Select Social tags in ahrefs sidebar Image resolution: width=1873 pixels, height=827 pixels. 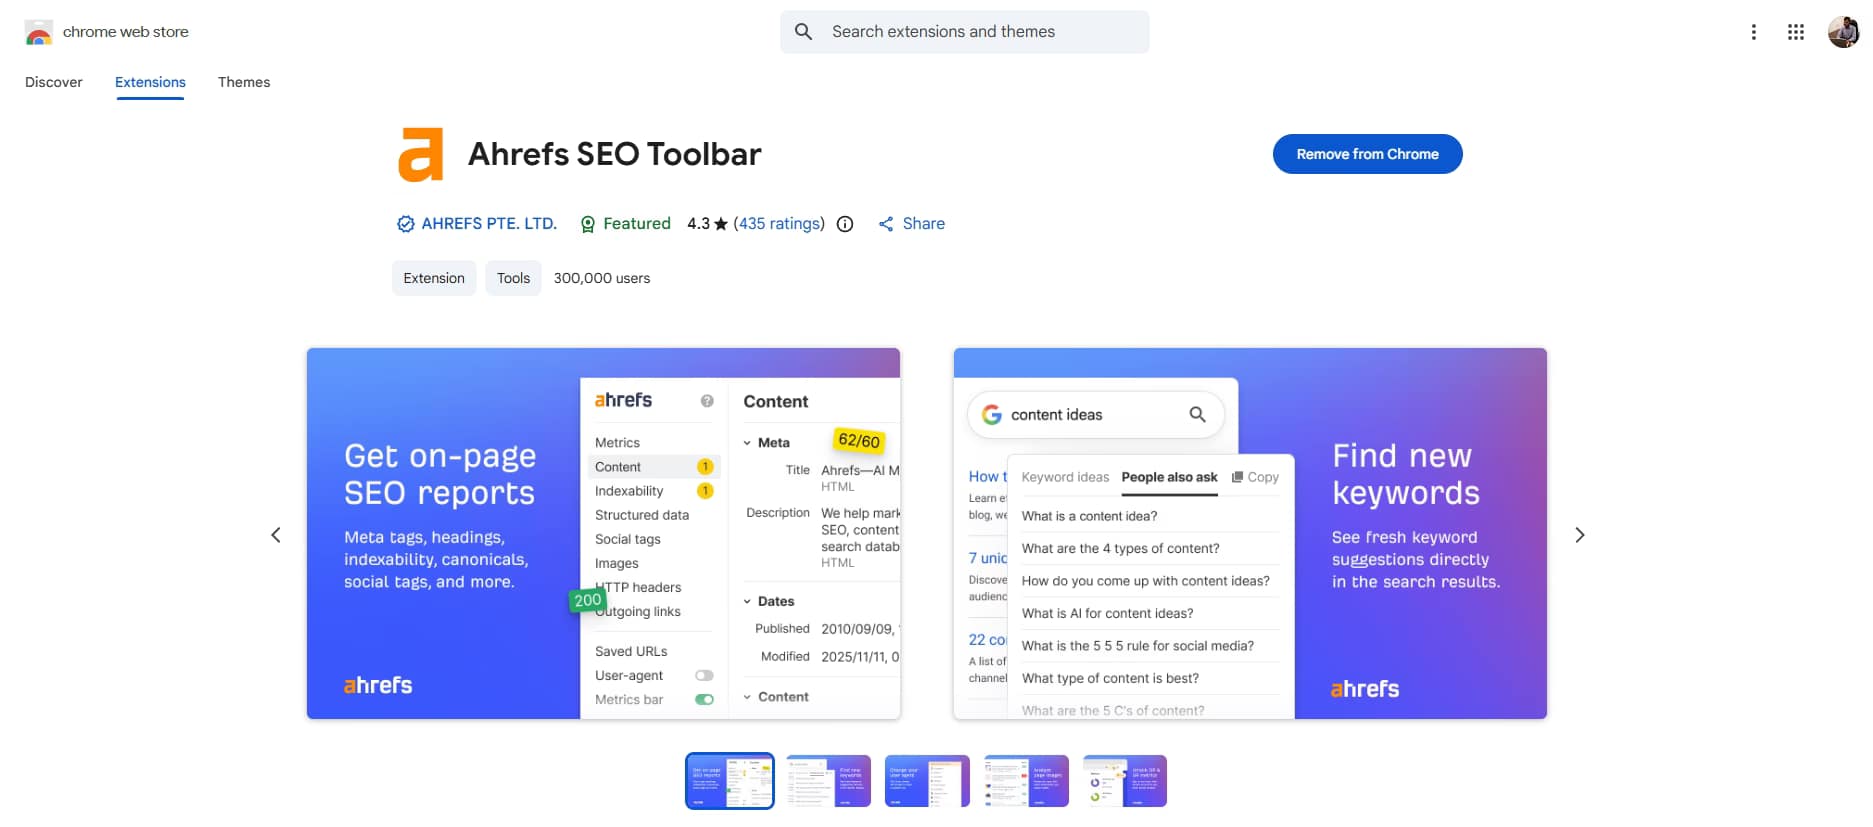(x=628, y=539)
